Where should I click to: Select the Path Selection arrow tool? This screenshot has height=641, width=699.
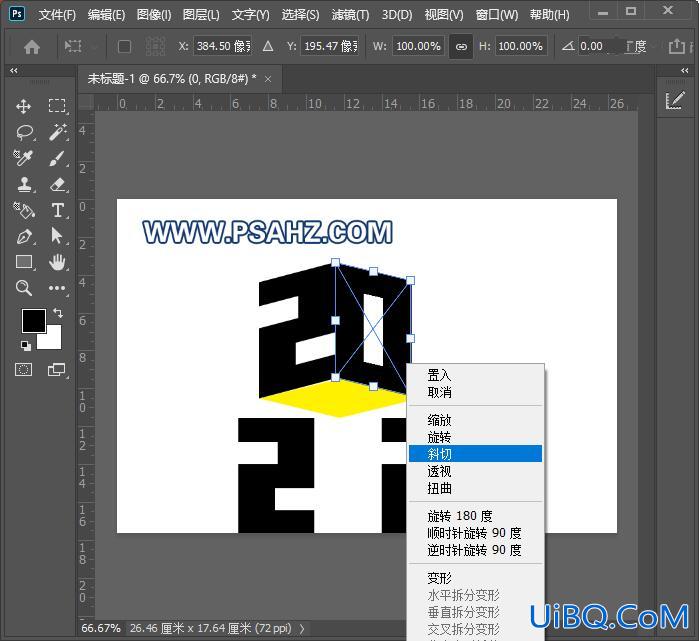click(57, 236)
